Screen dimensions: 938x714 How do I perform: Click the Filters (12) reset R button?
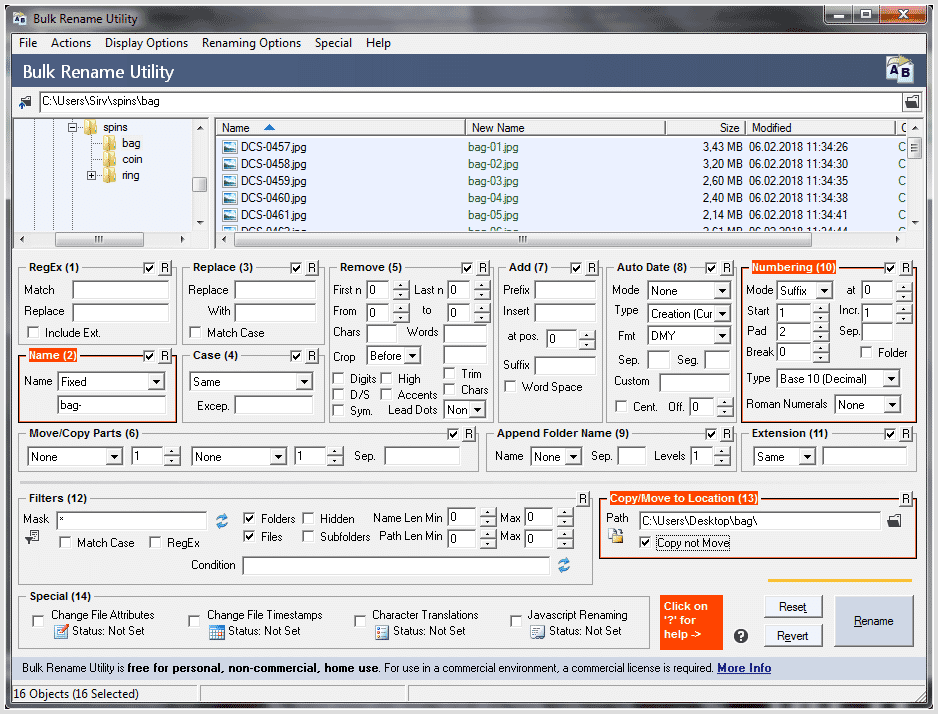[x=583, y=499]
